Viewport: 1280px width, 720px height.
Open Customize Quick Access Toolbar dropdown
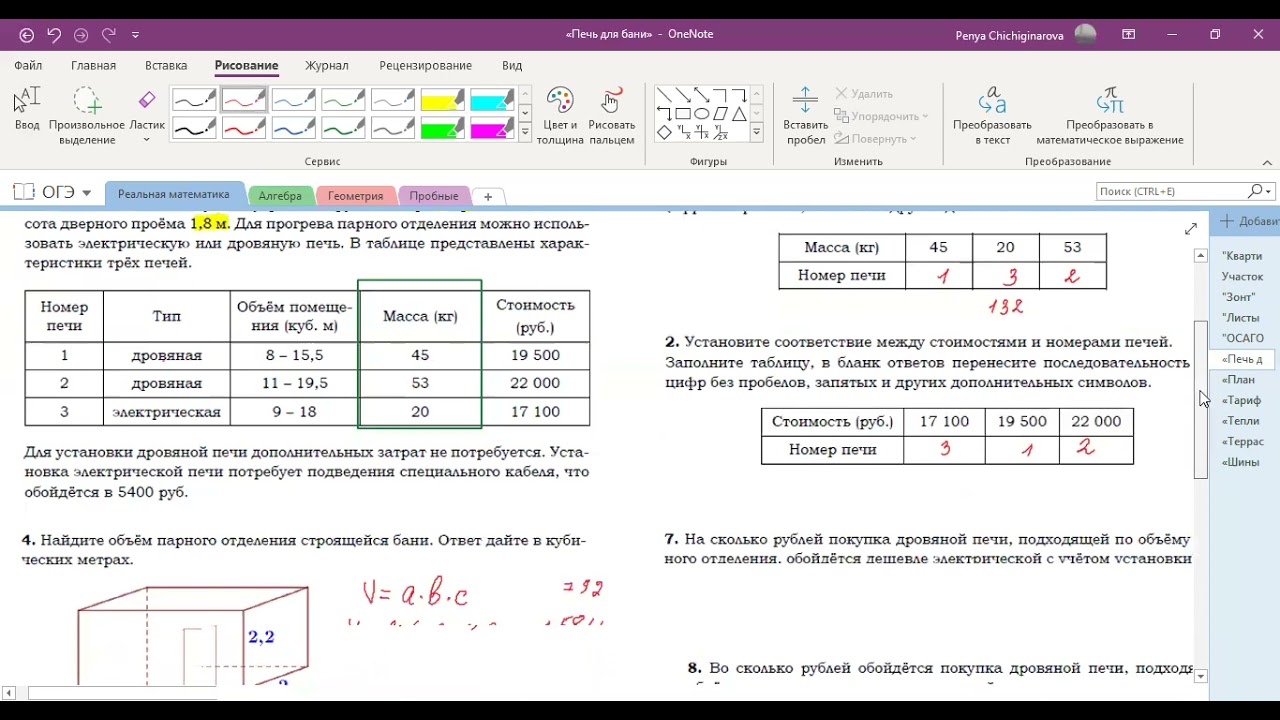coord(135,35)
